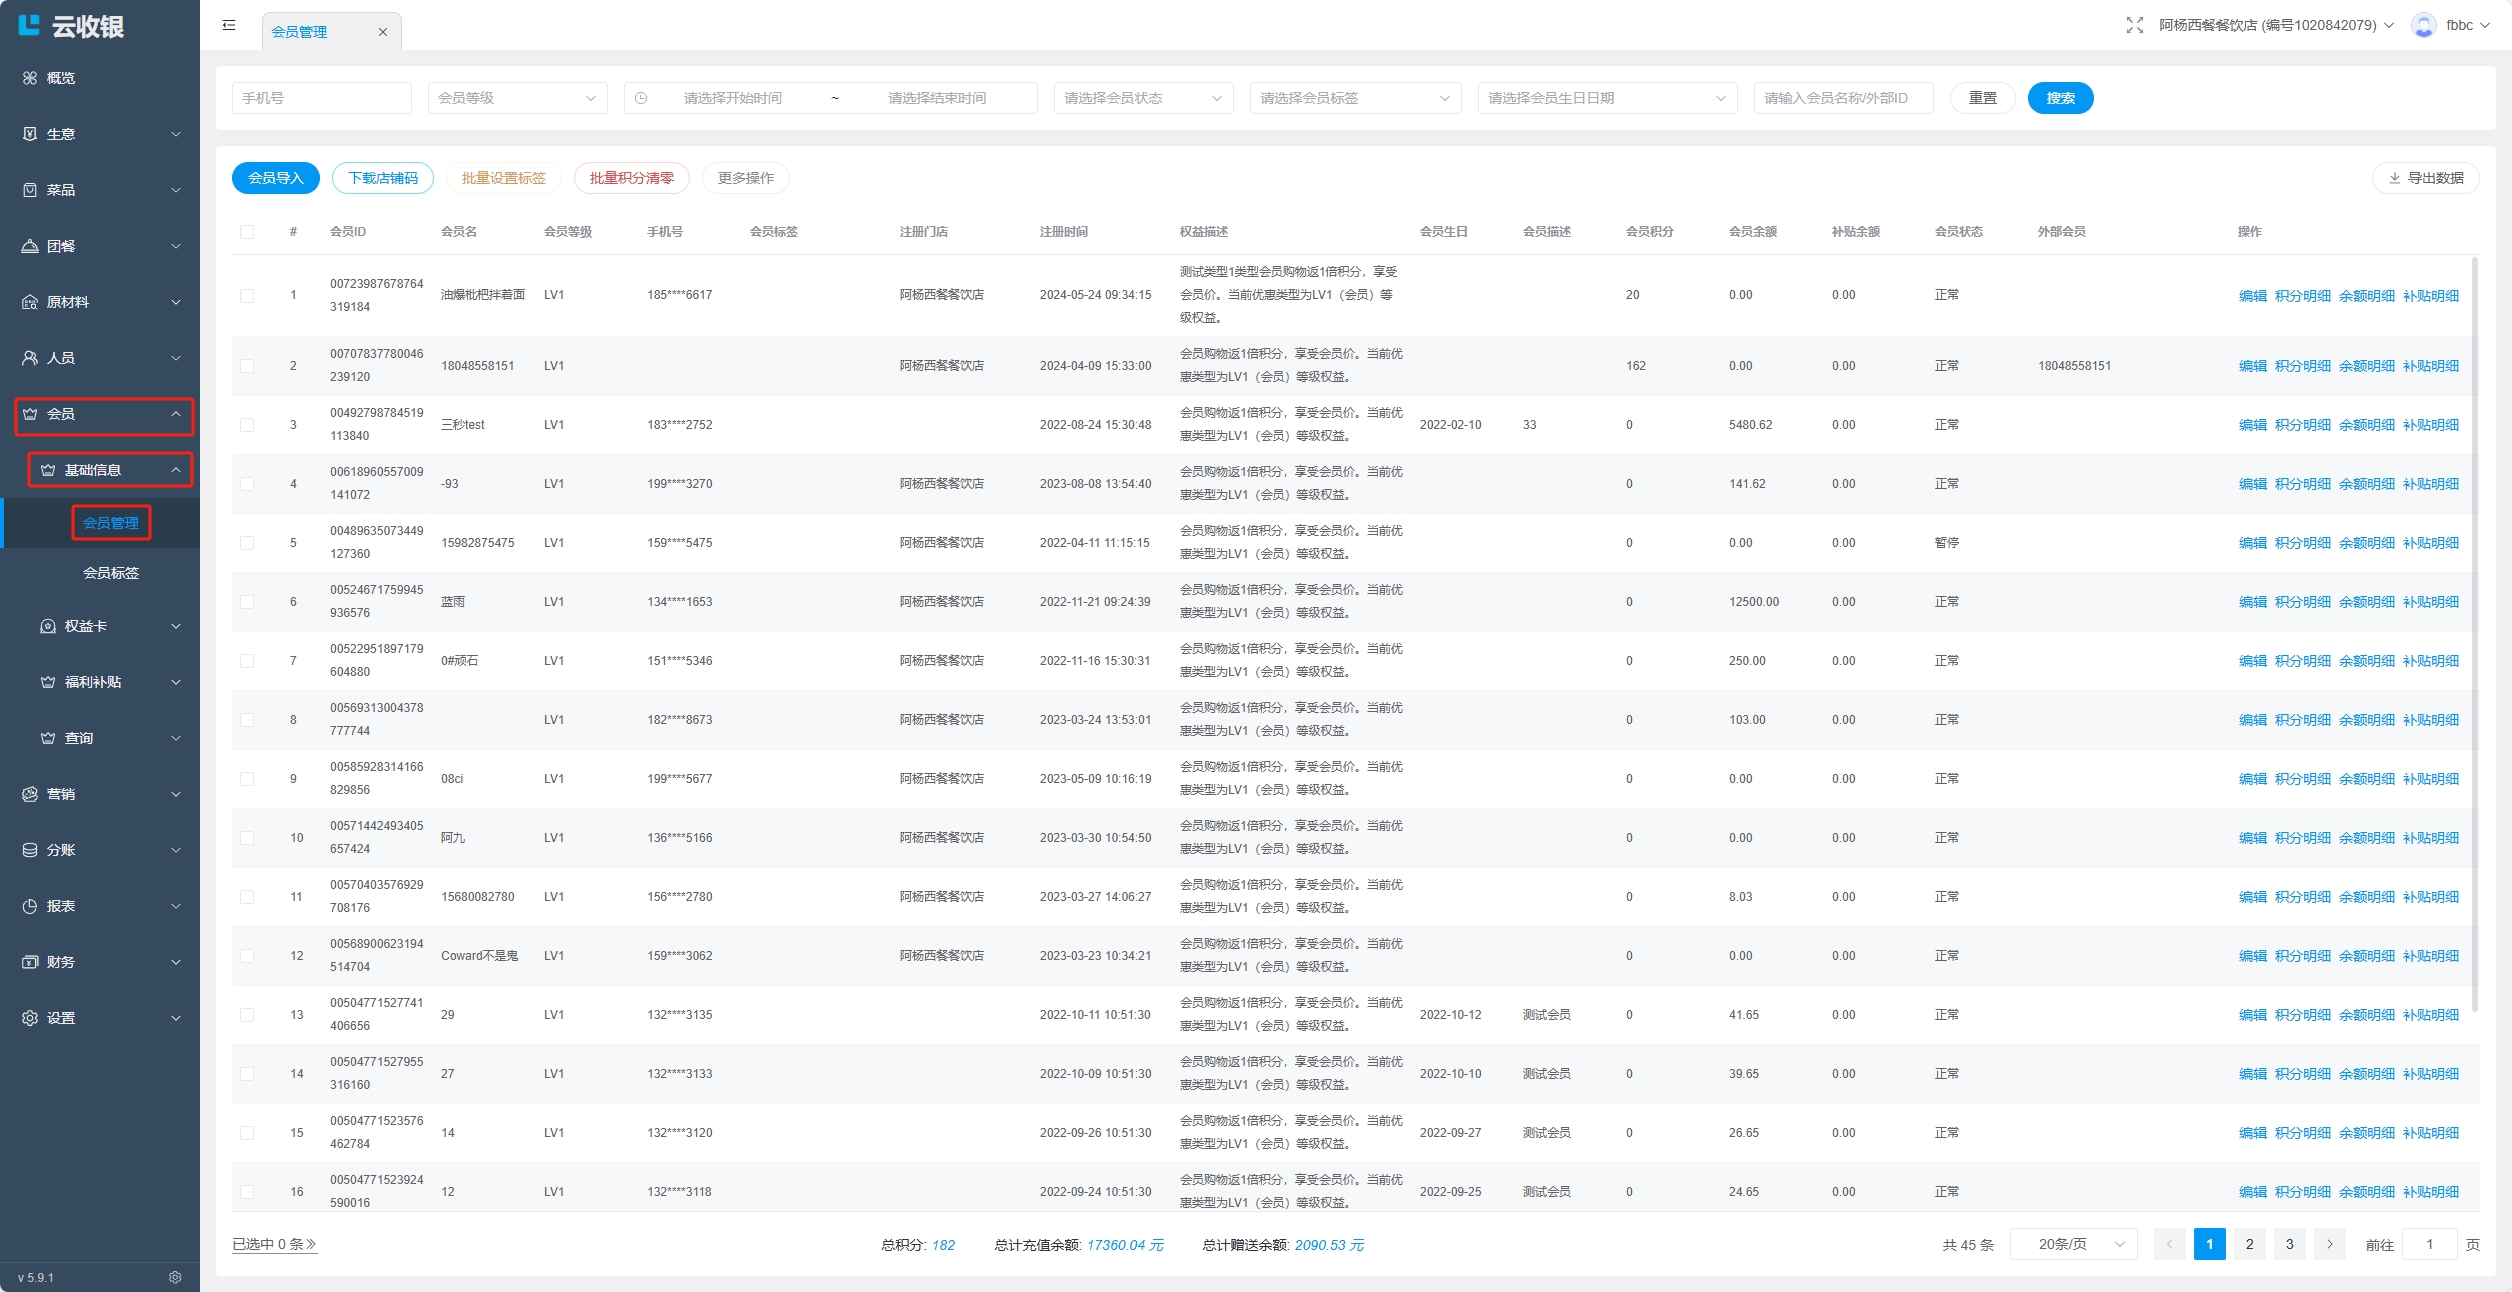Close the 会员管理 tab with X
The image size is (2512, 1292).
382,32
